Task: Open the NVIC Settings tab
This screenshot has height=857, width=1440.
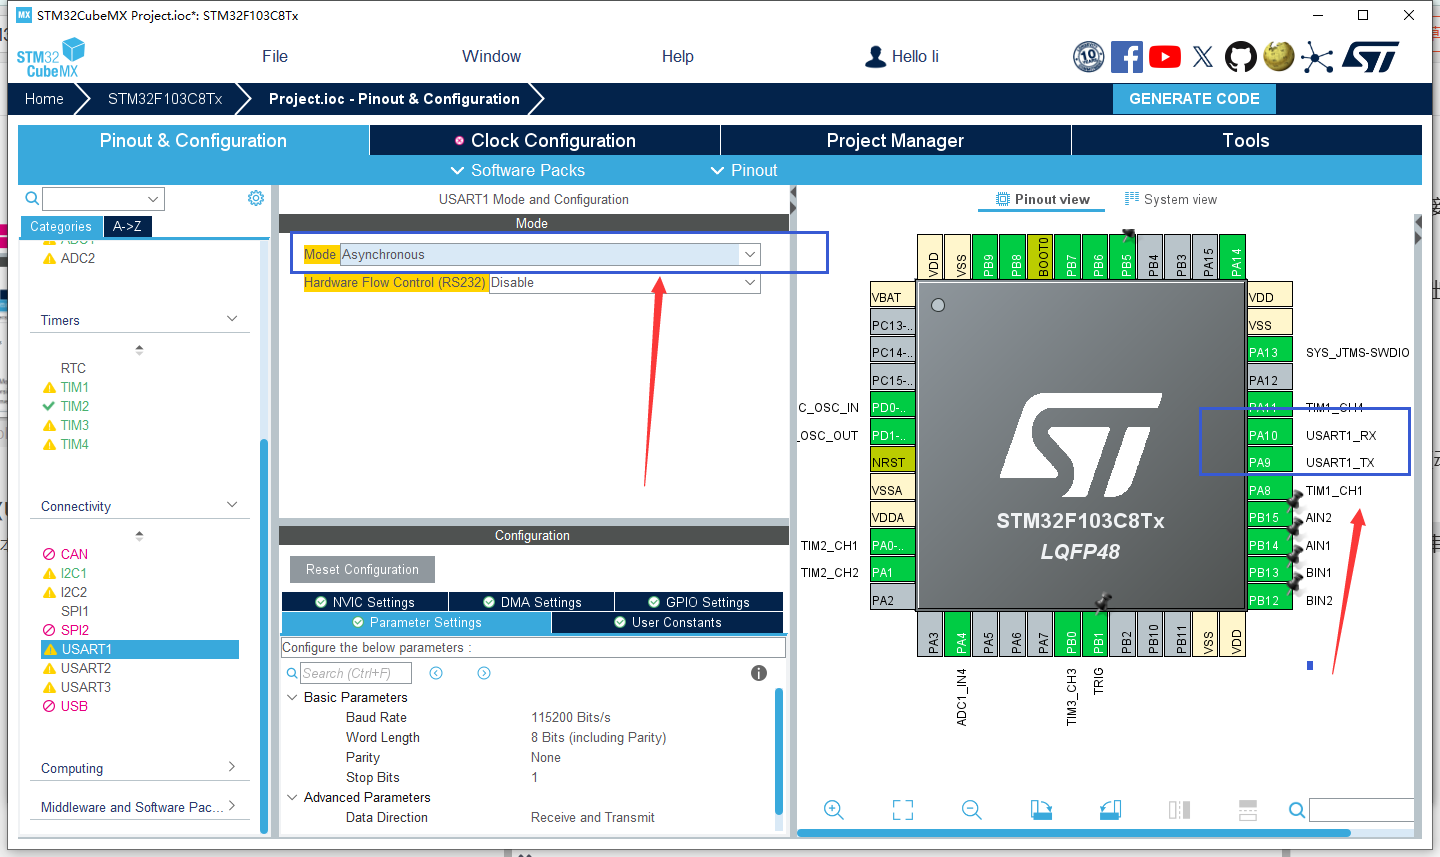Action: click(365, 602)
